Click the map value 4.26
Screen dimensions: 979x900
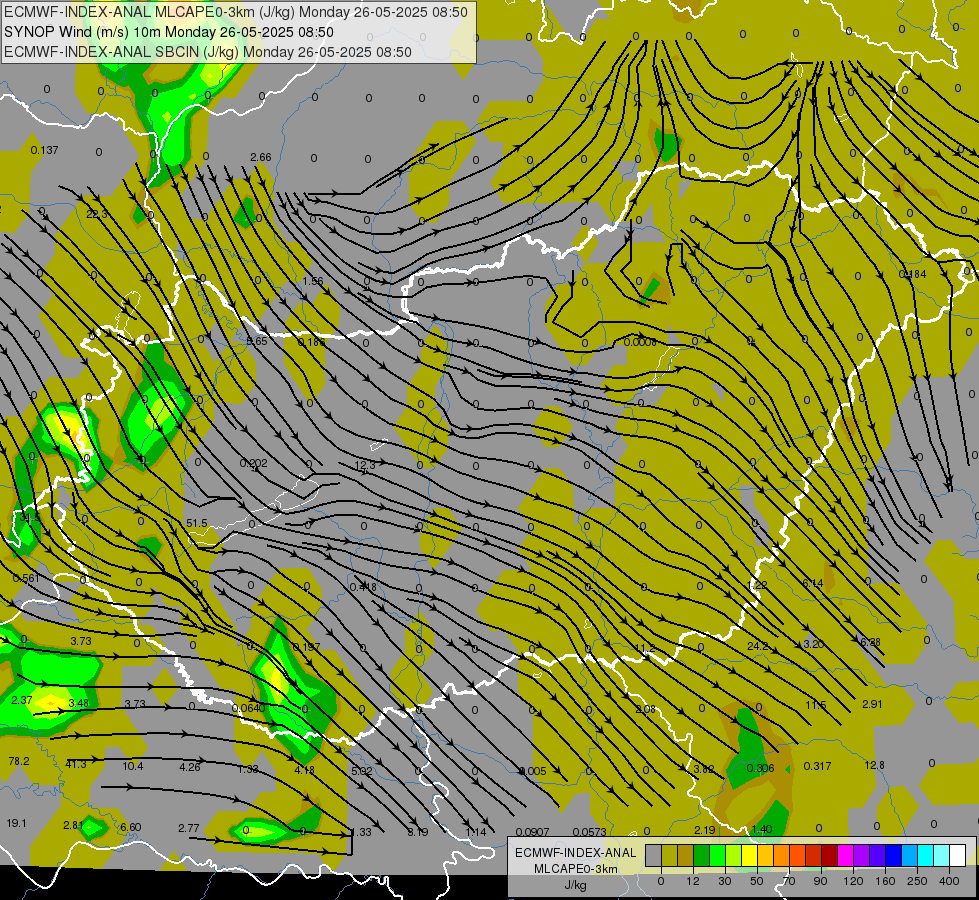point(190,767)
